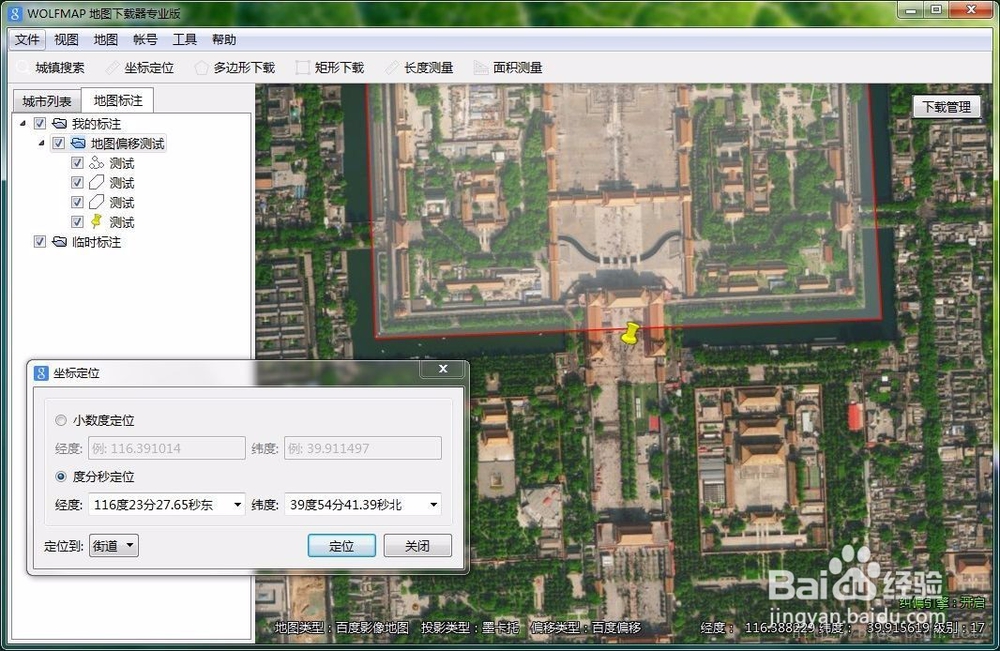
Task: Collapse the 我的标注 tree node
Action: tap(24, 123)
